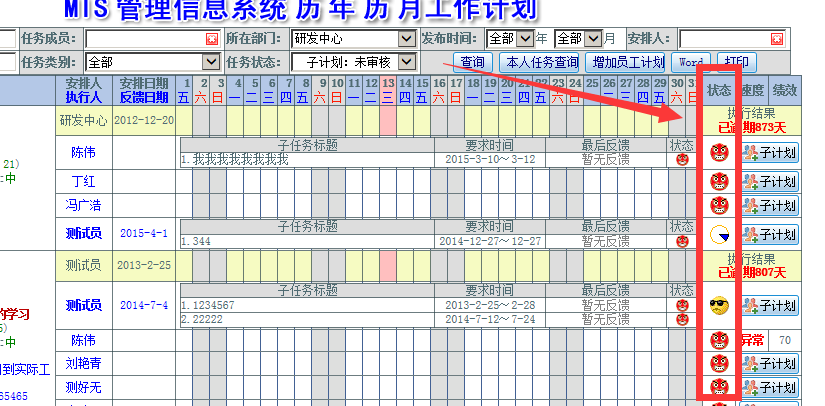Click the clock status icon in the 测试员 2015-4-1 row
This screenshot has width=825, height=406.
point(719,234)
